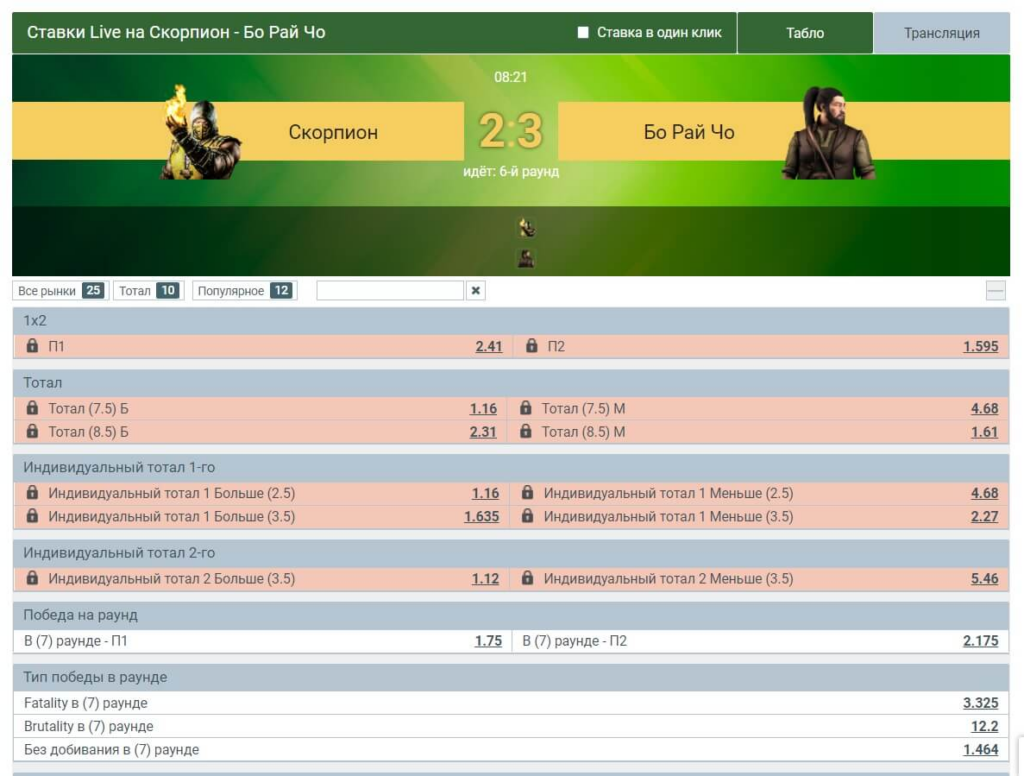Pick Тотал (7.5) М odds 4.68
1024x776 pixels.
[x=984, y=409]
